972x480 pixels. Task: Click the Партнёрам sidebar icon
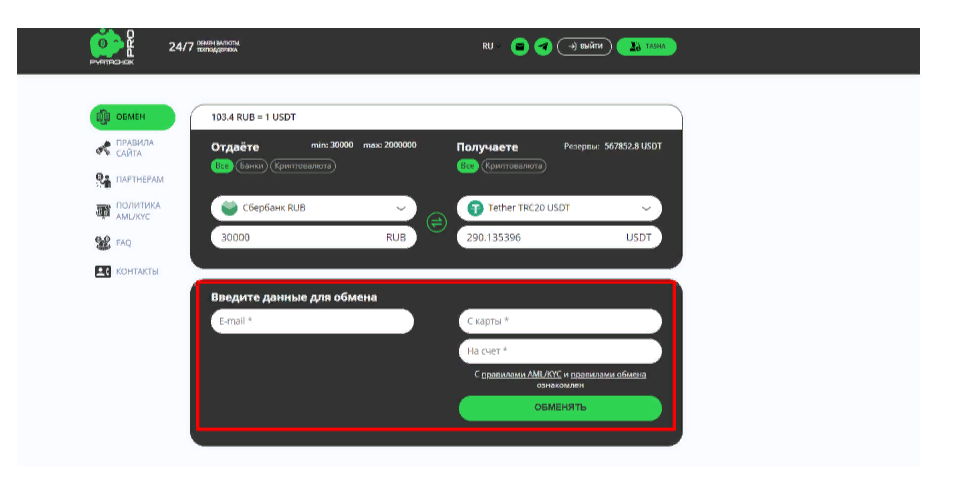[103, 180]
